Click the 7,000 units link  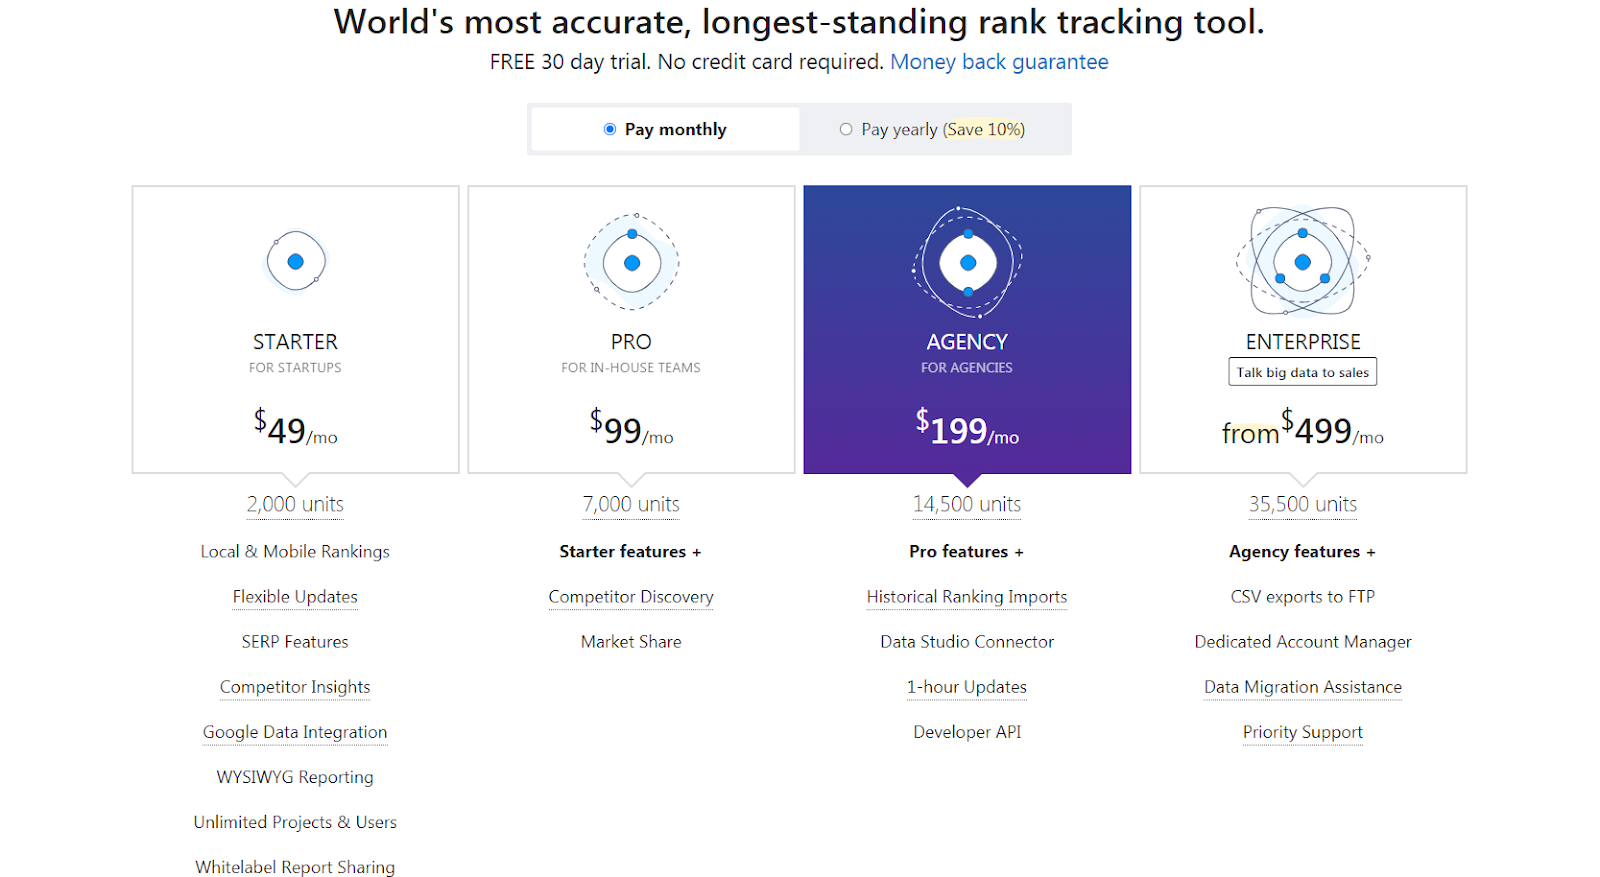tap(631, 504)
